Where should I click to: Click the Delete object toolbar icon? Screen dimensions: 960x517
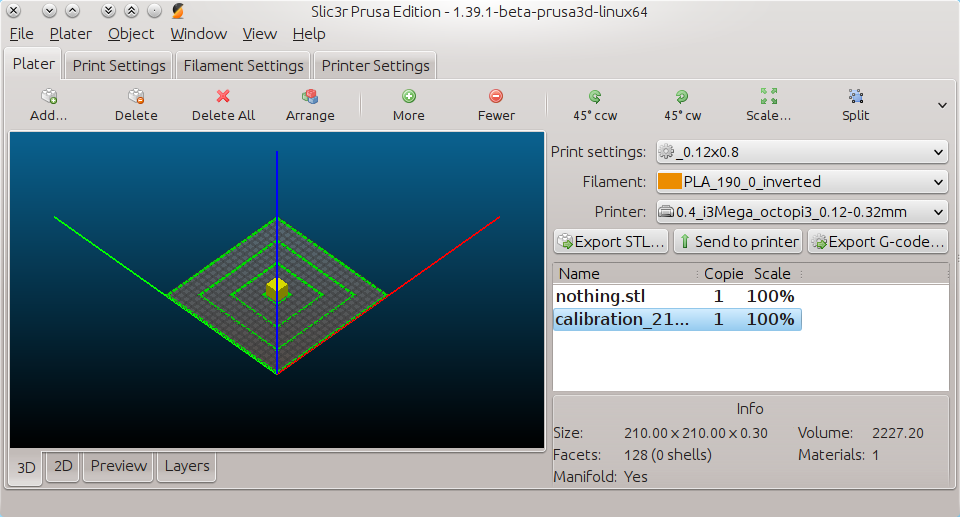point(136,96)
